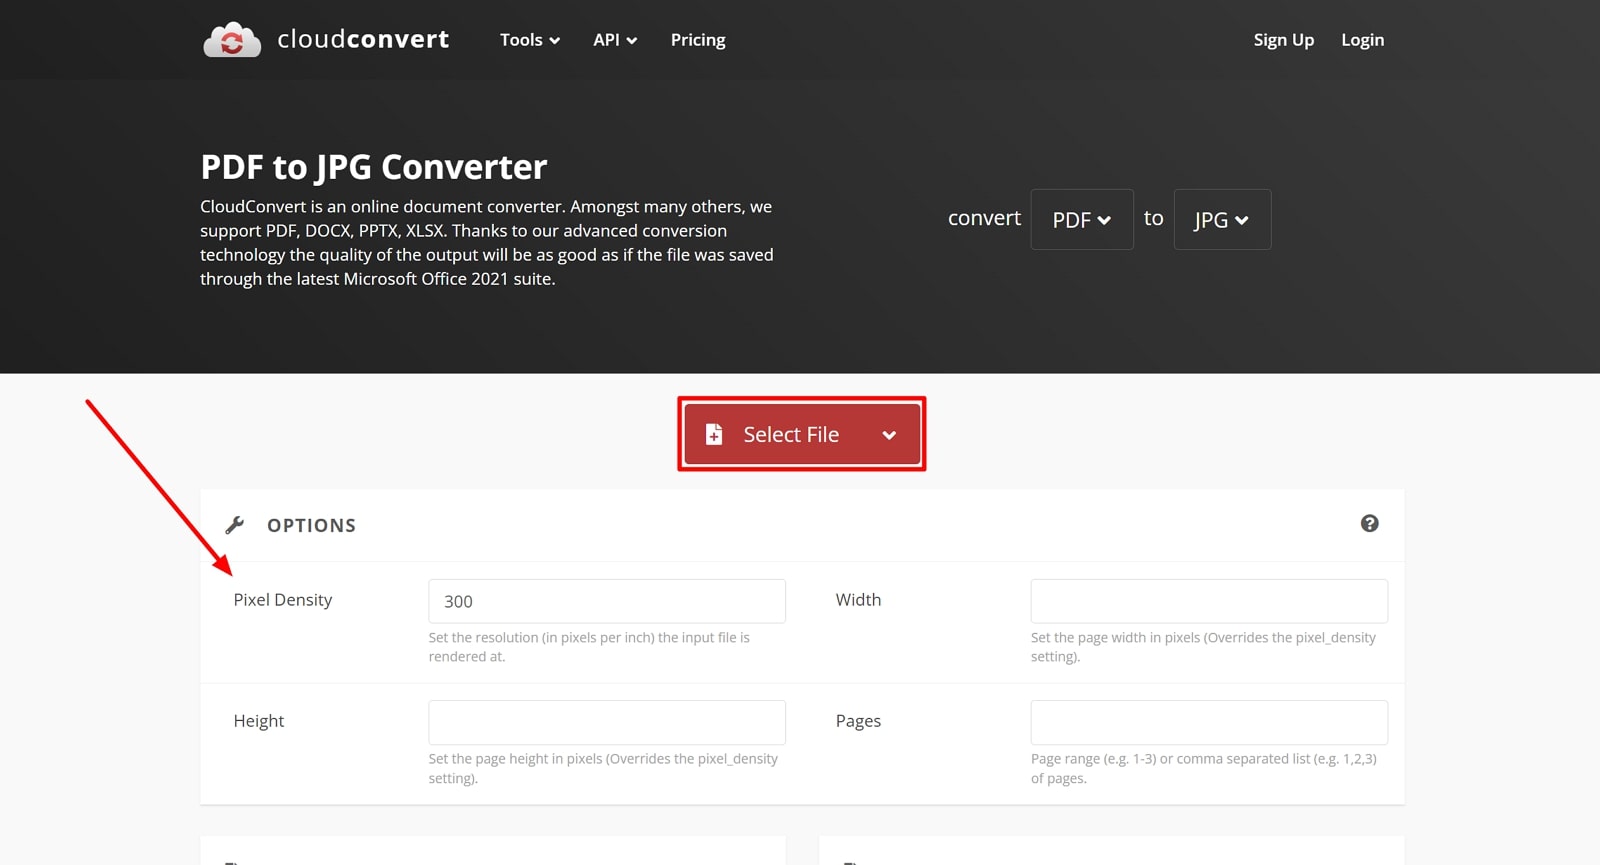Expand the Select File source chevron
Viewport: 1600px width, 865px height.
pos(889,435)
